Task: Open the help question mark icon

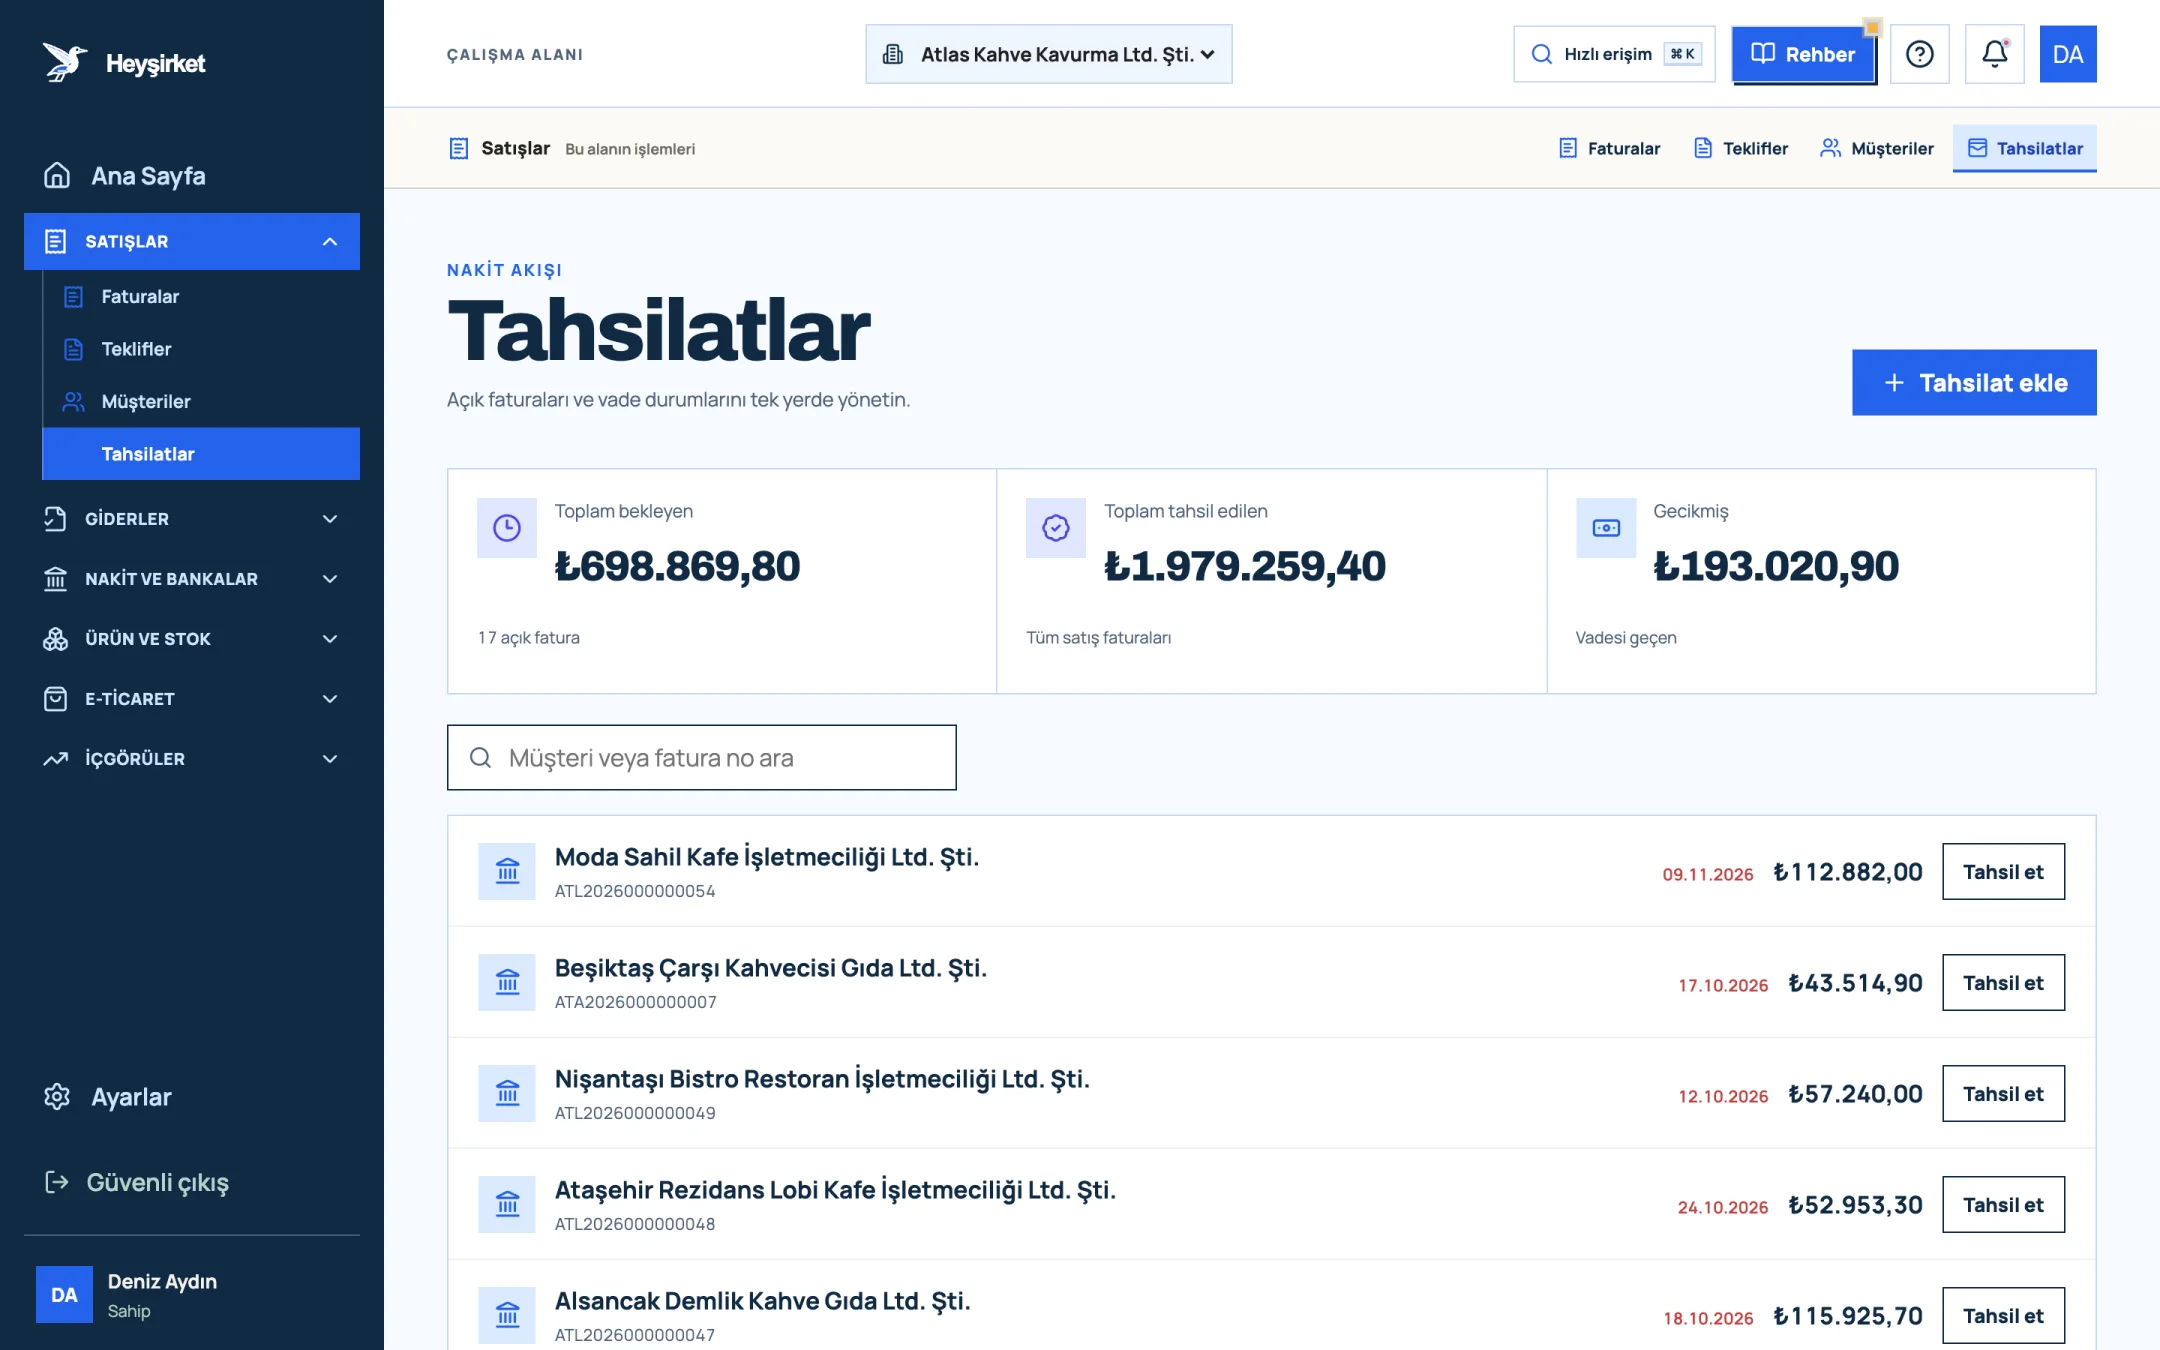Action: pos(1919,54)
